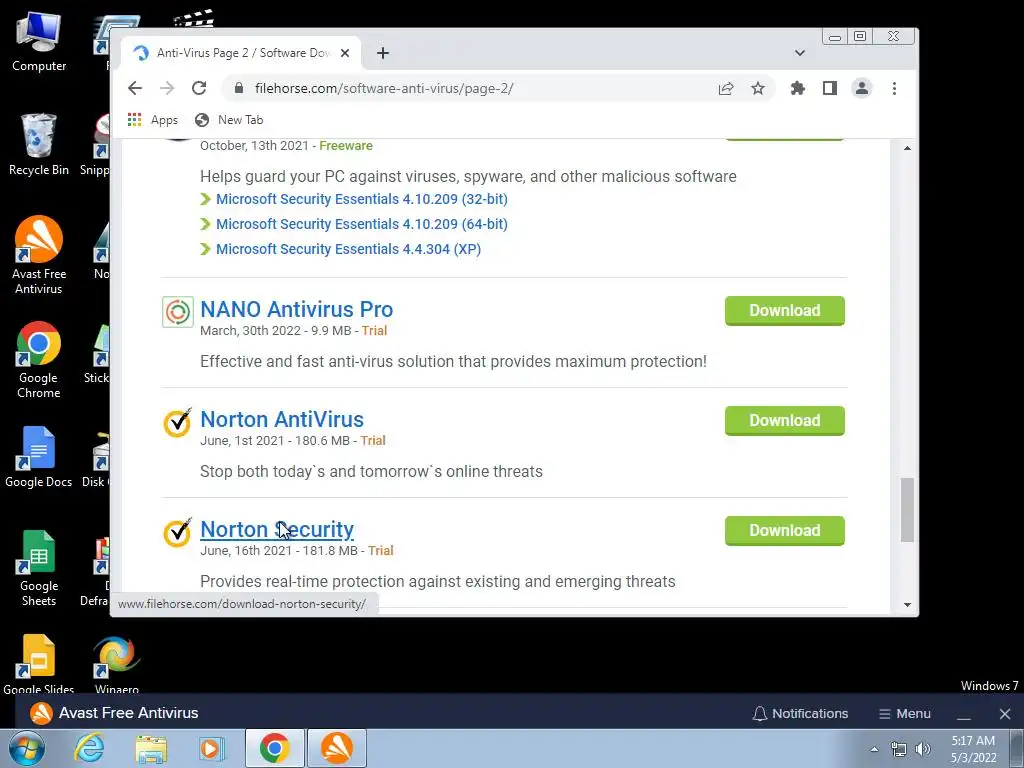Select the Recycle Bin desktop icon
The width and height of the screenshot is (1024, 768).
coord(39,145)
